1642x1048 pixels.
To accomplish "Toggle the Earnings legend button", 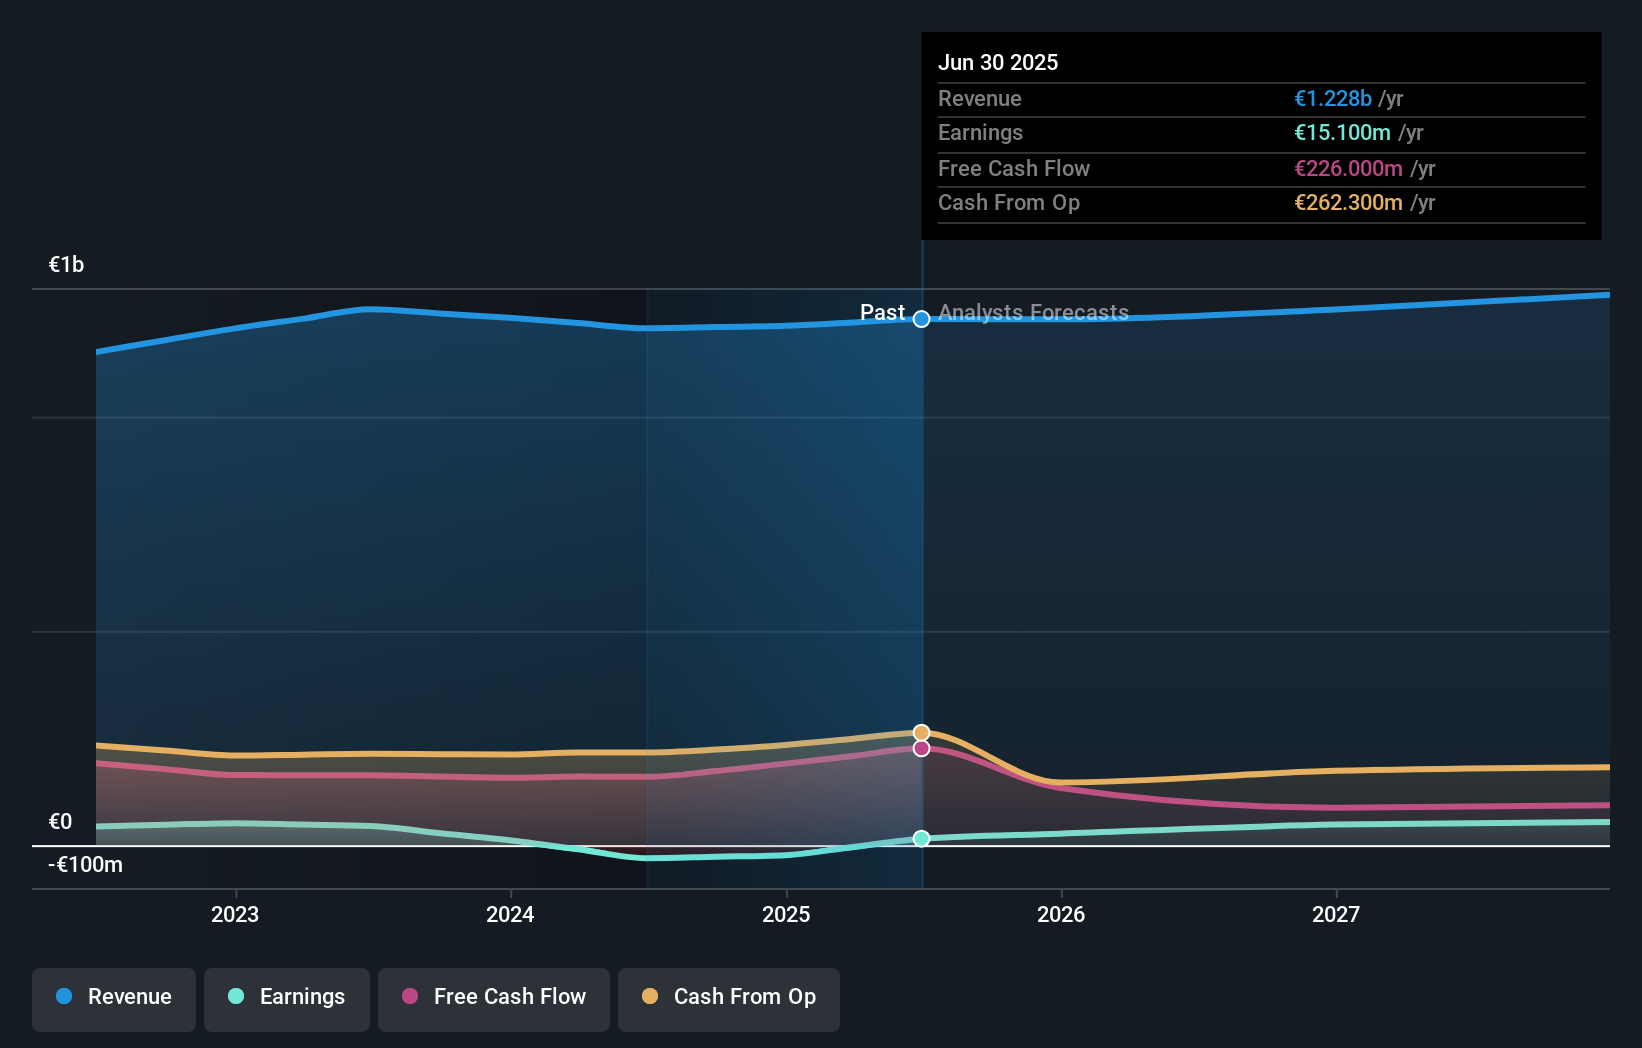I will click(x=287, y=999).
